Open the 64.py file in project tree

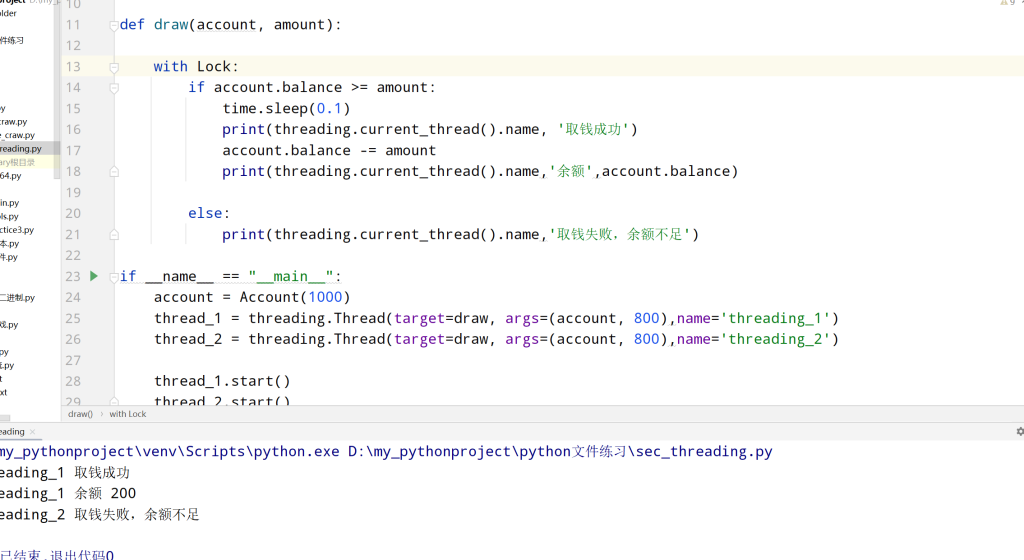coord(10,175)
